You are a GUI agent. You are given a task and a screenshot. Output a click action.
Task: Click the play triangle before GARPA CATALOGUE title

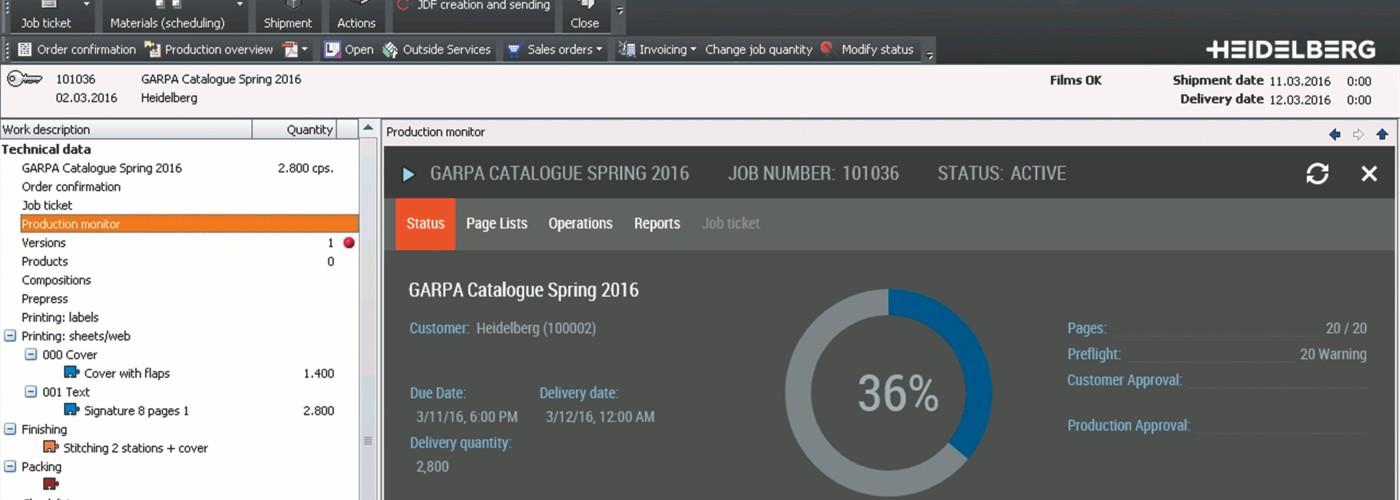[x=408, y=174]
